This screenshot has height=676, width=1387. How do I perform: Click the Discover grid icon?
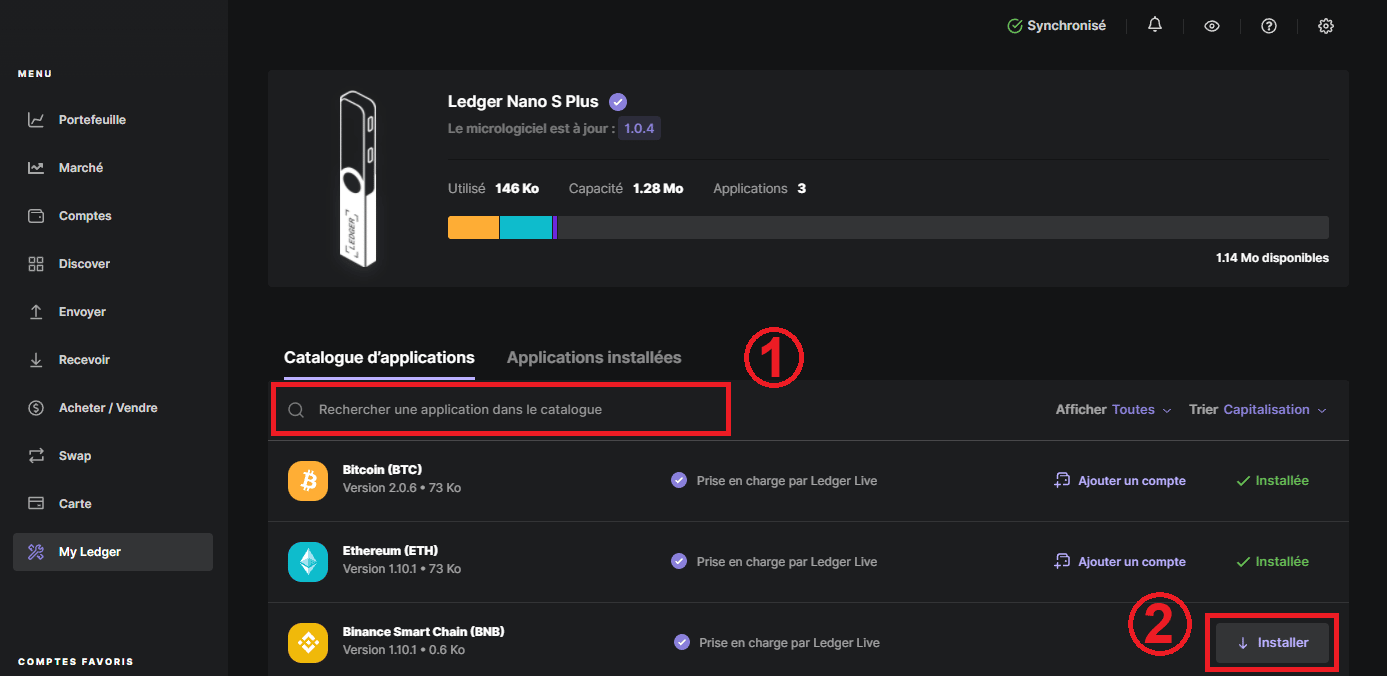pos(36,264)
